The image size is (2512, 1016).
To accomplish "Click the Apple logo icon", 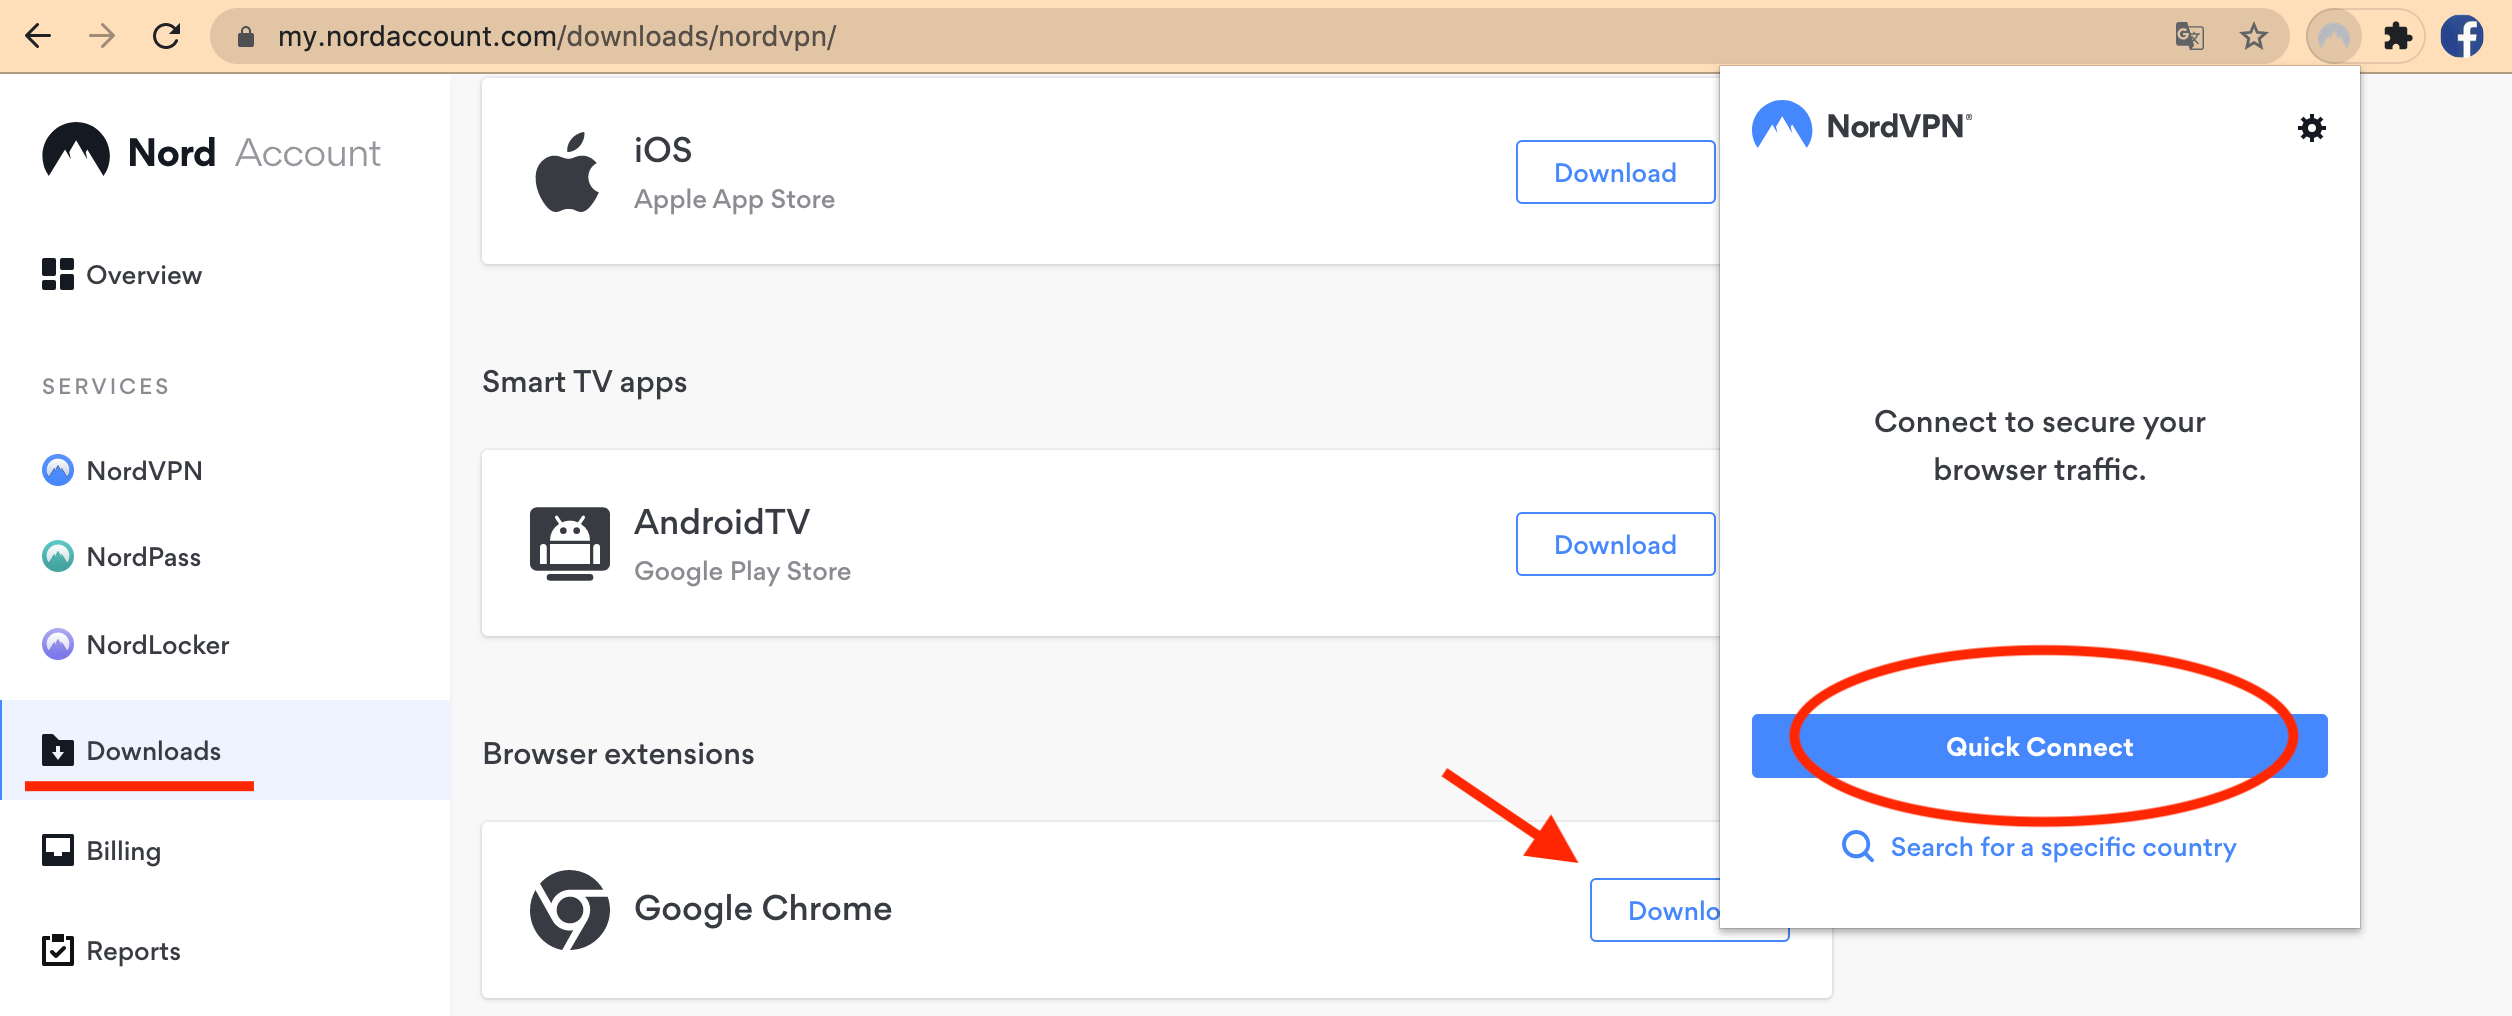I will point(568,172).
